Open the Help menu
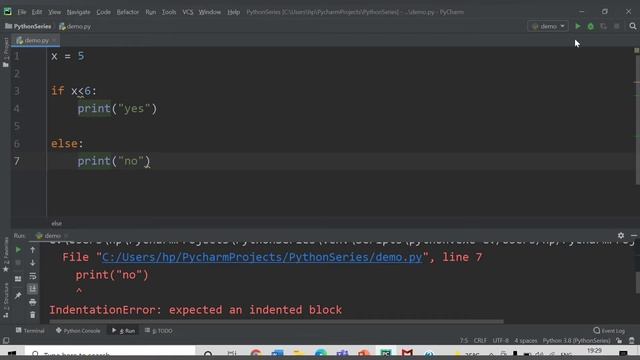The height and width of the screenshot is (360, 640). click(233, 12)
